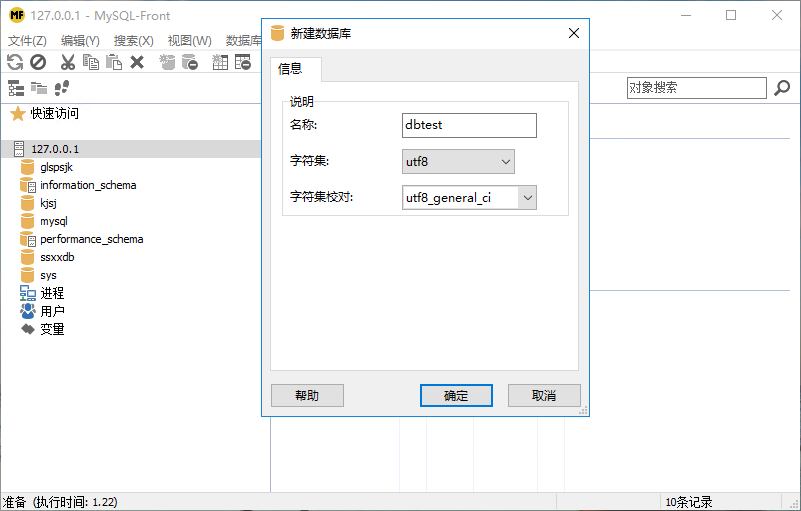Click the 快速访问 label
This screenshot has height=511, width=801.
[x=55, y=113]
